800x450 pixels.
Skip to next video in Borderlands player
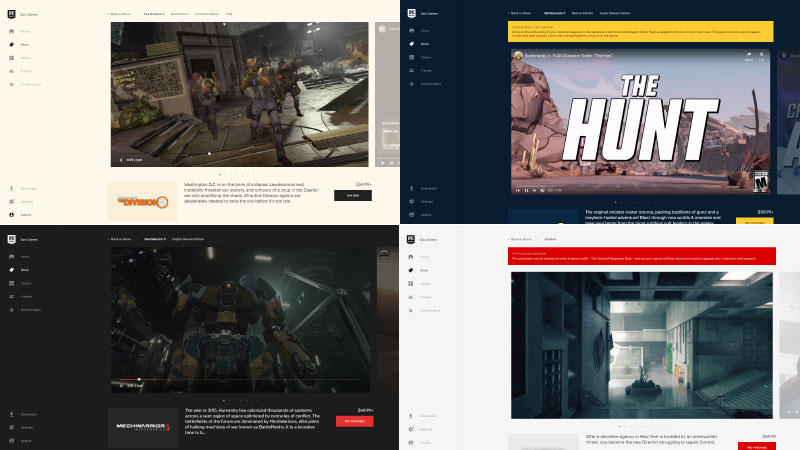(x=534, y=190)
